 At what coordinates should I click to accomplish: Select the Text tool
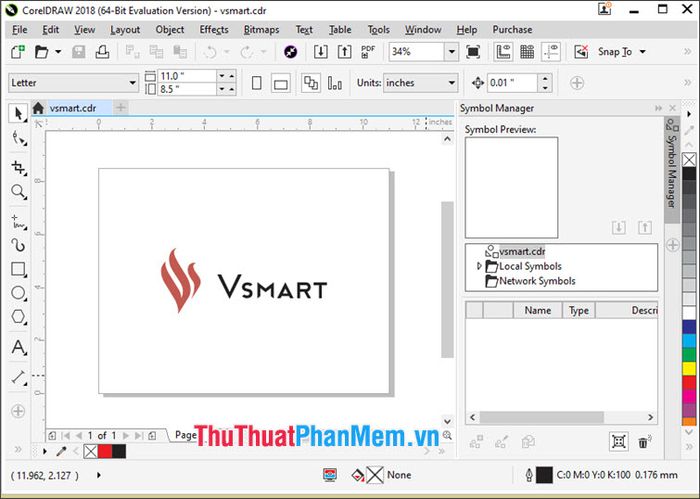pos(18,347)
